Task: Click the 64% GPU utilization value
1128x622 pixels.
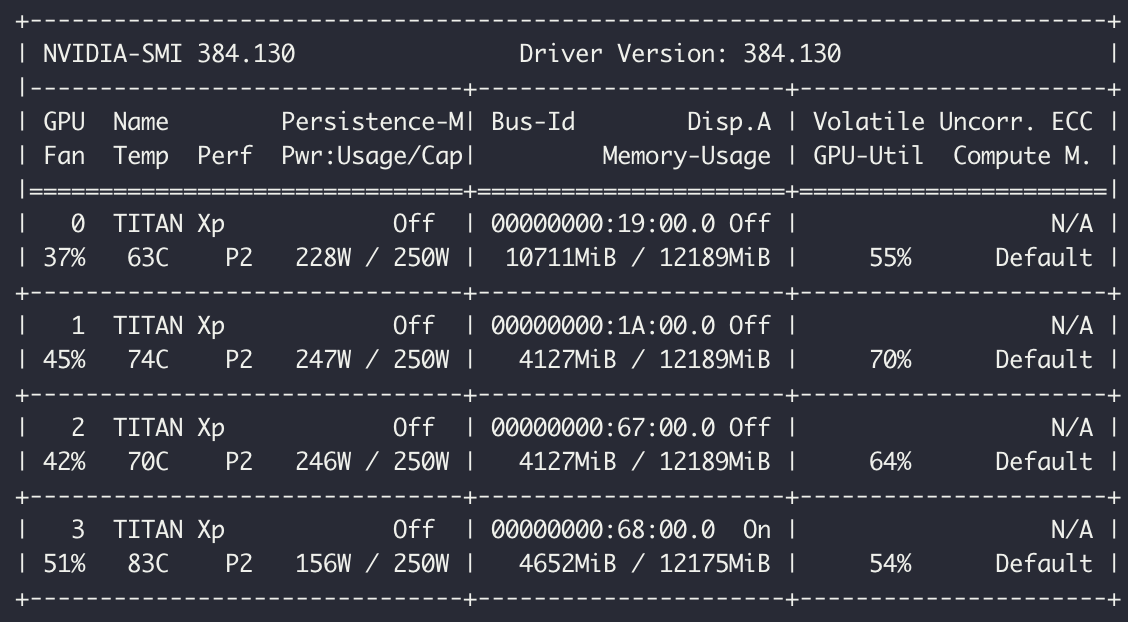Action: pyautogui.click(x=890, y=462)
